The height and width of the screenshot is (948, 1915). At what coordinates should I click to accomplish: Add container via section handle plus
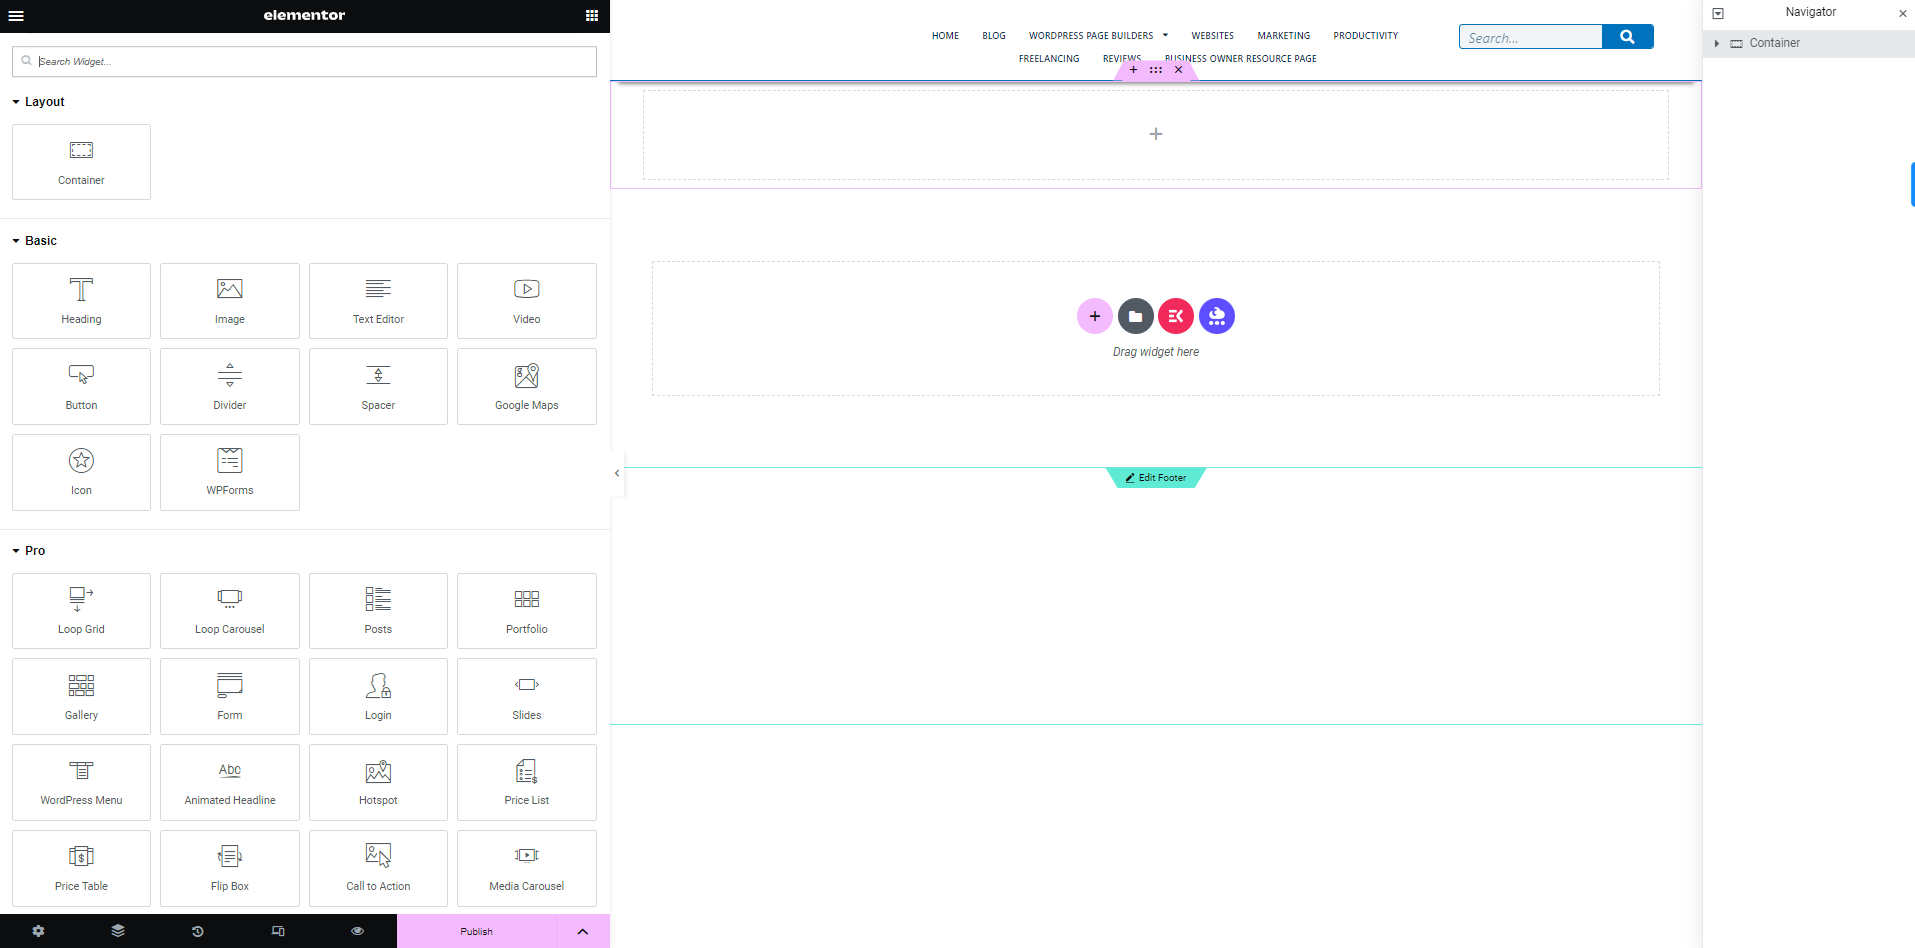coord(1133,70)
